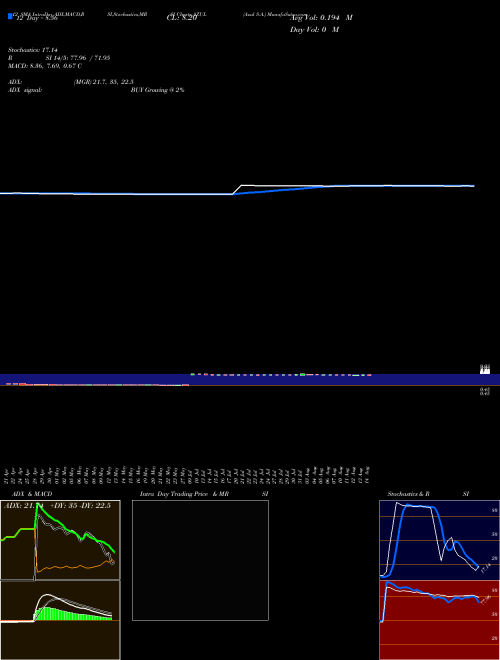Viewport: 500px width, 660px height.
Task: Click the "CL: 8.20" closing price text
Action: click(x=182, y=18)
